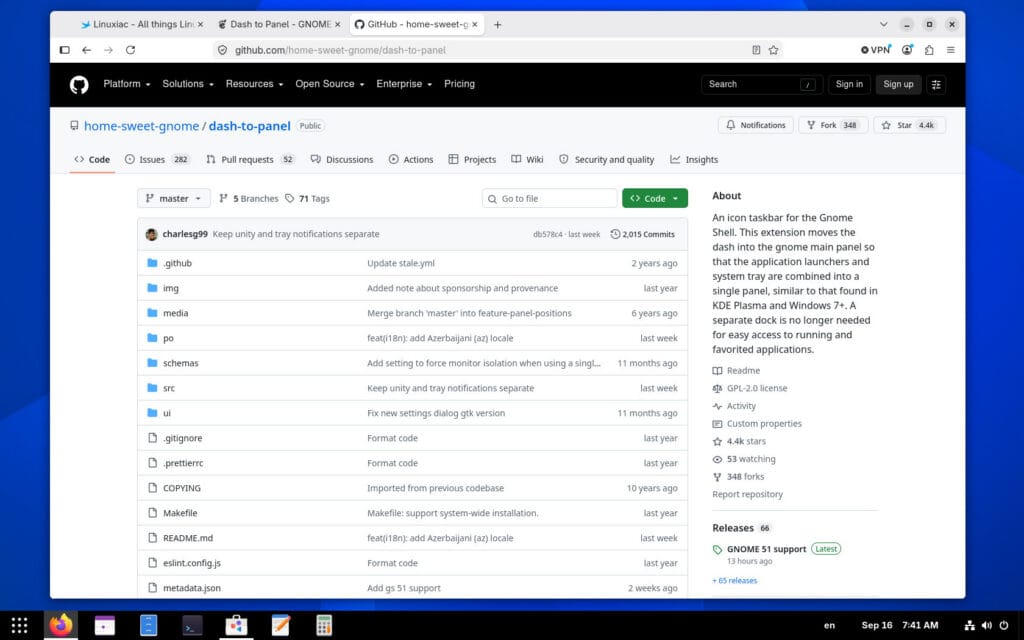Click the GitHub Search box

pos(761,84)
